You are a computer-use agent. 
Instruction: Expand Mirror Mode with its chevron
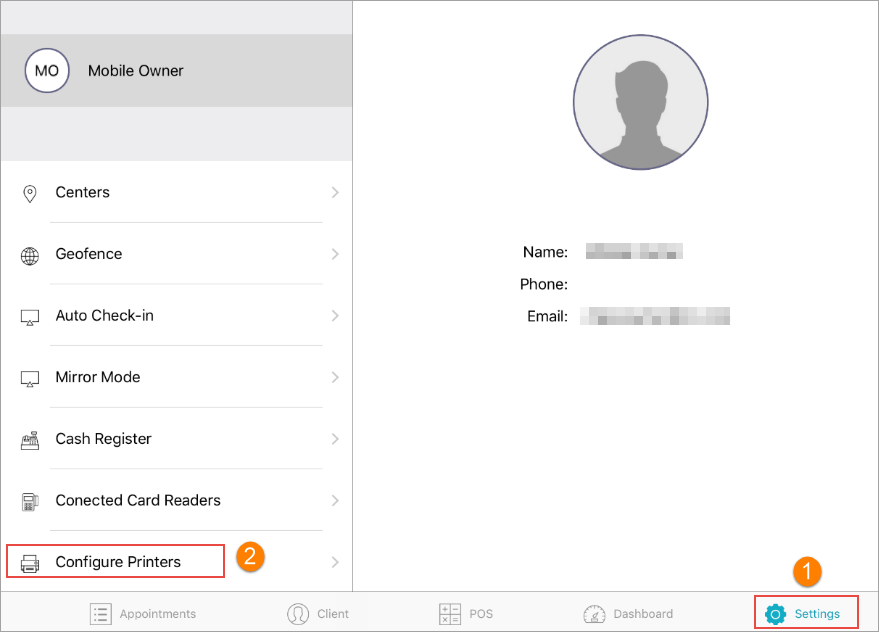pyautogui.click(x=335, y=377)
